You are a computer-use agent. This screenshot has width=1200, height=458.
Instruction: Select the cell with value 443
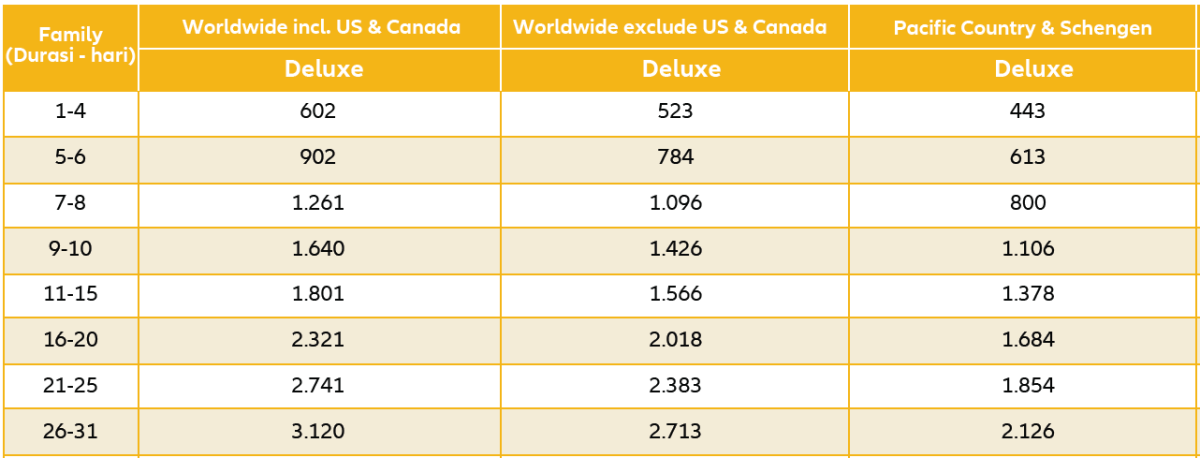[x=1028, y=112]
